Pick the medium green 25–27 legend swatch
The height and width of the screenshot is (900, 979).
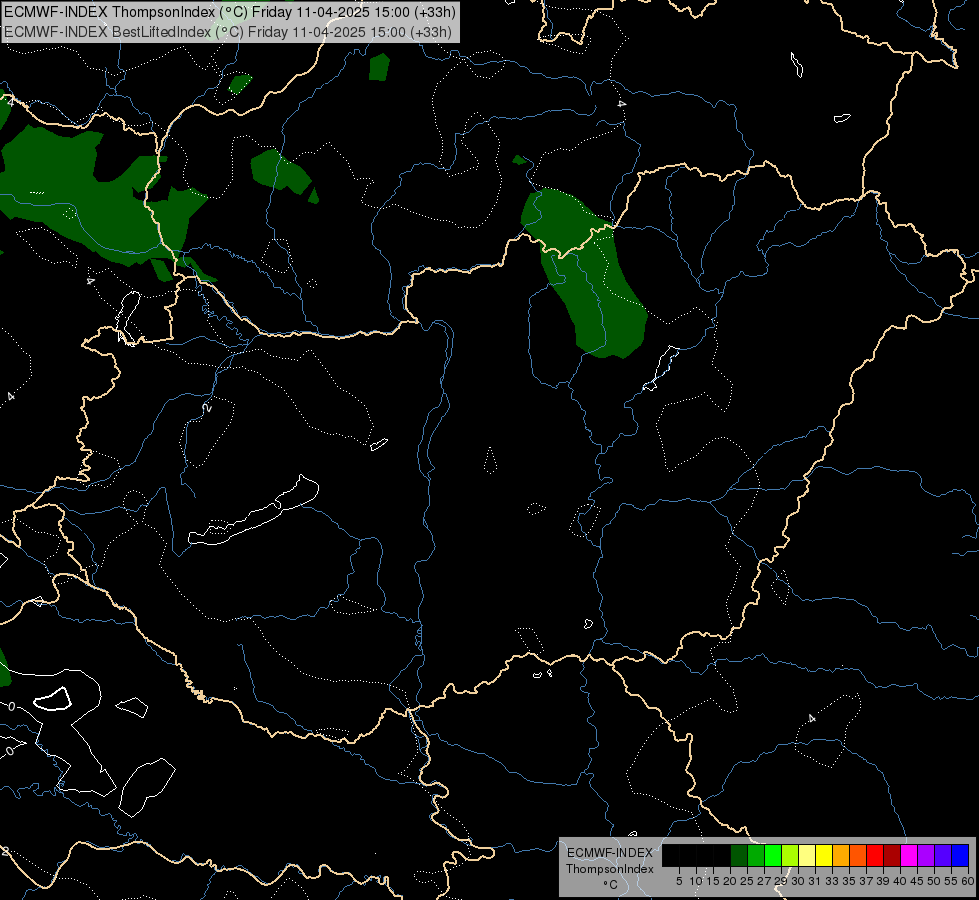click(756, 855)
